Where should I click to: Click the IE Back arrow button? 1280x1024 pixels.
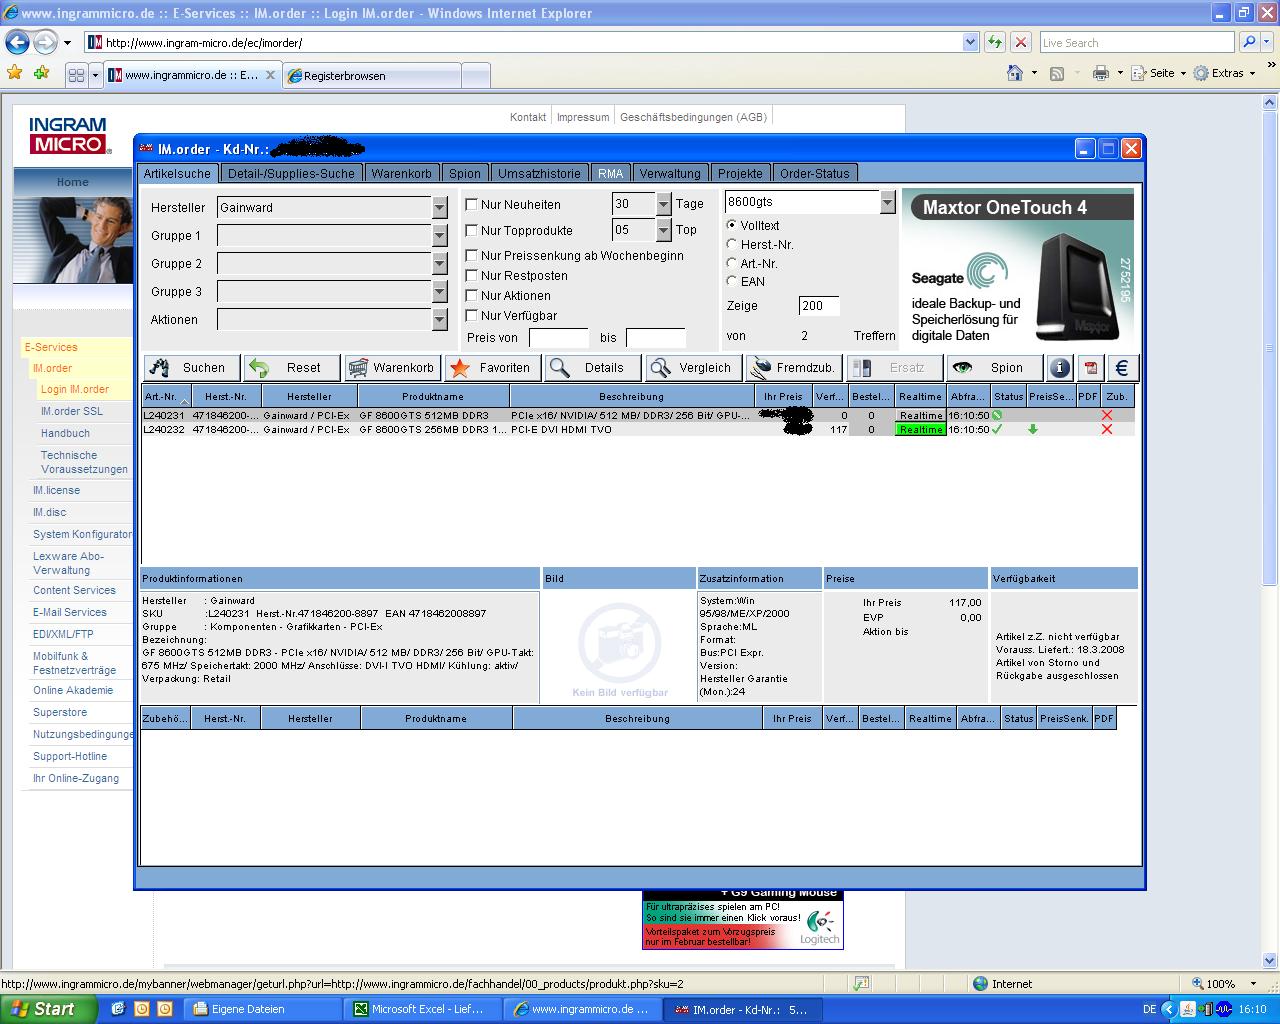(17, 42)
